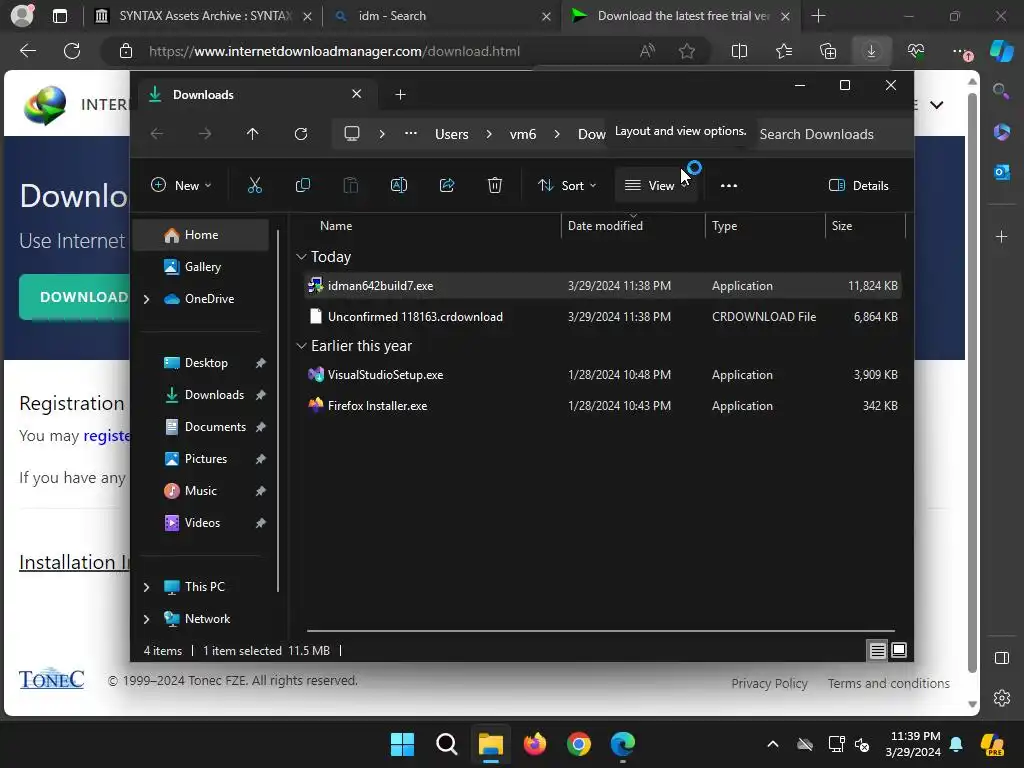Click the Rename icon in Explorer toolbar
Screen dimensions: 1024x768
coord(399,185)
